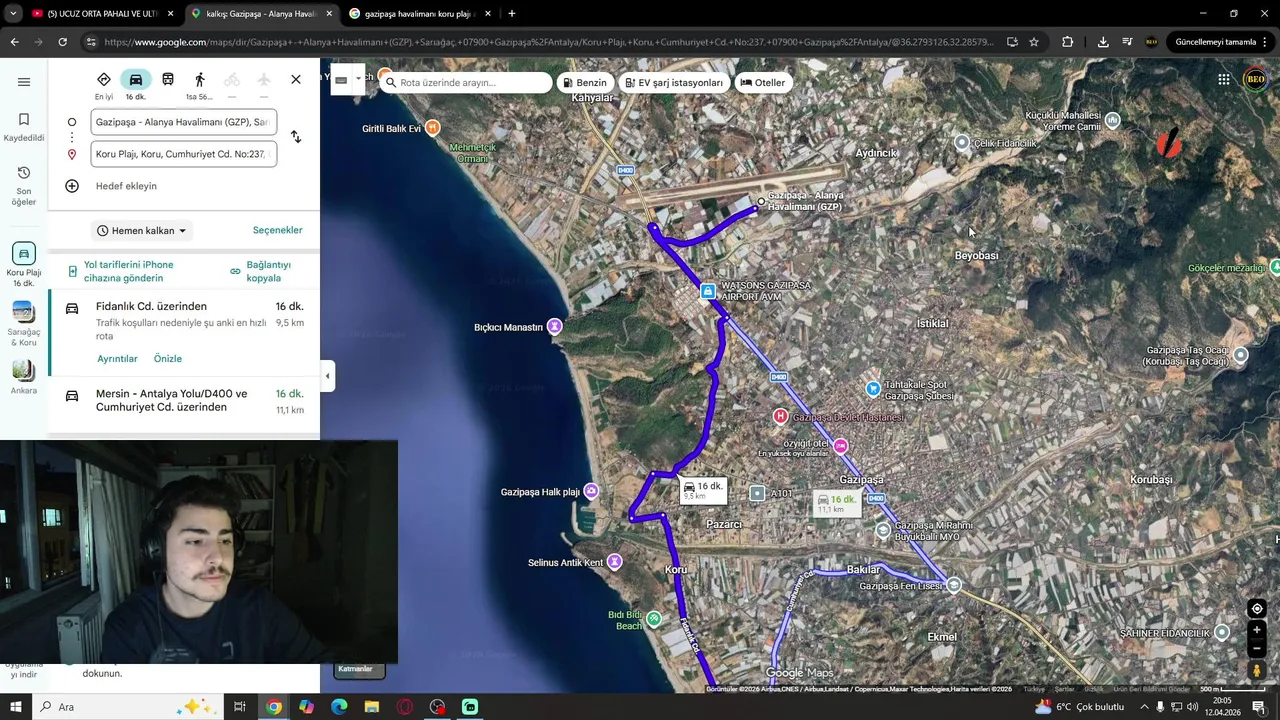Zoom out on the map

coord(1257,648)
